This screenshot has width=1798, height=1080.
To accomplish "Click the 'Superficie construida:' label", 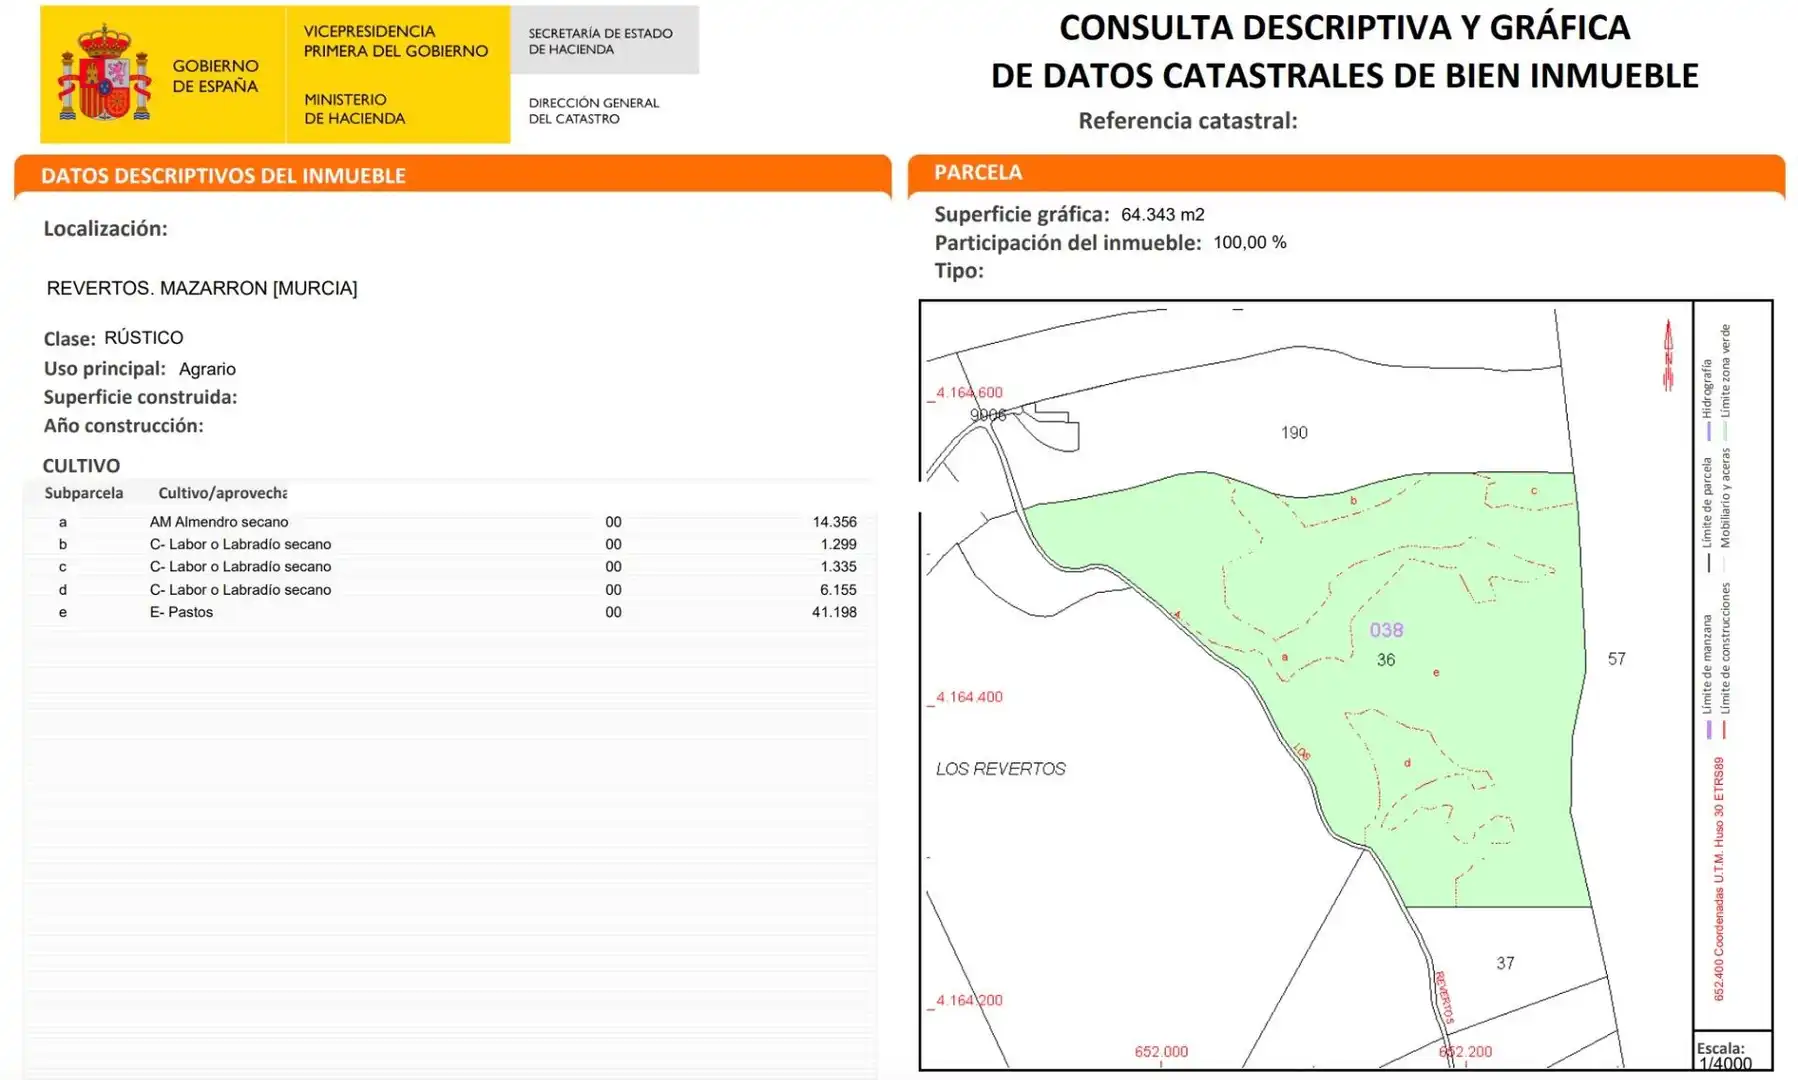I will (140, 397).
